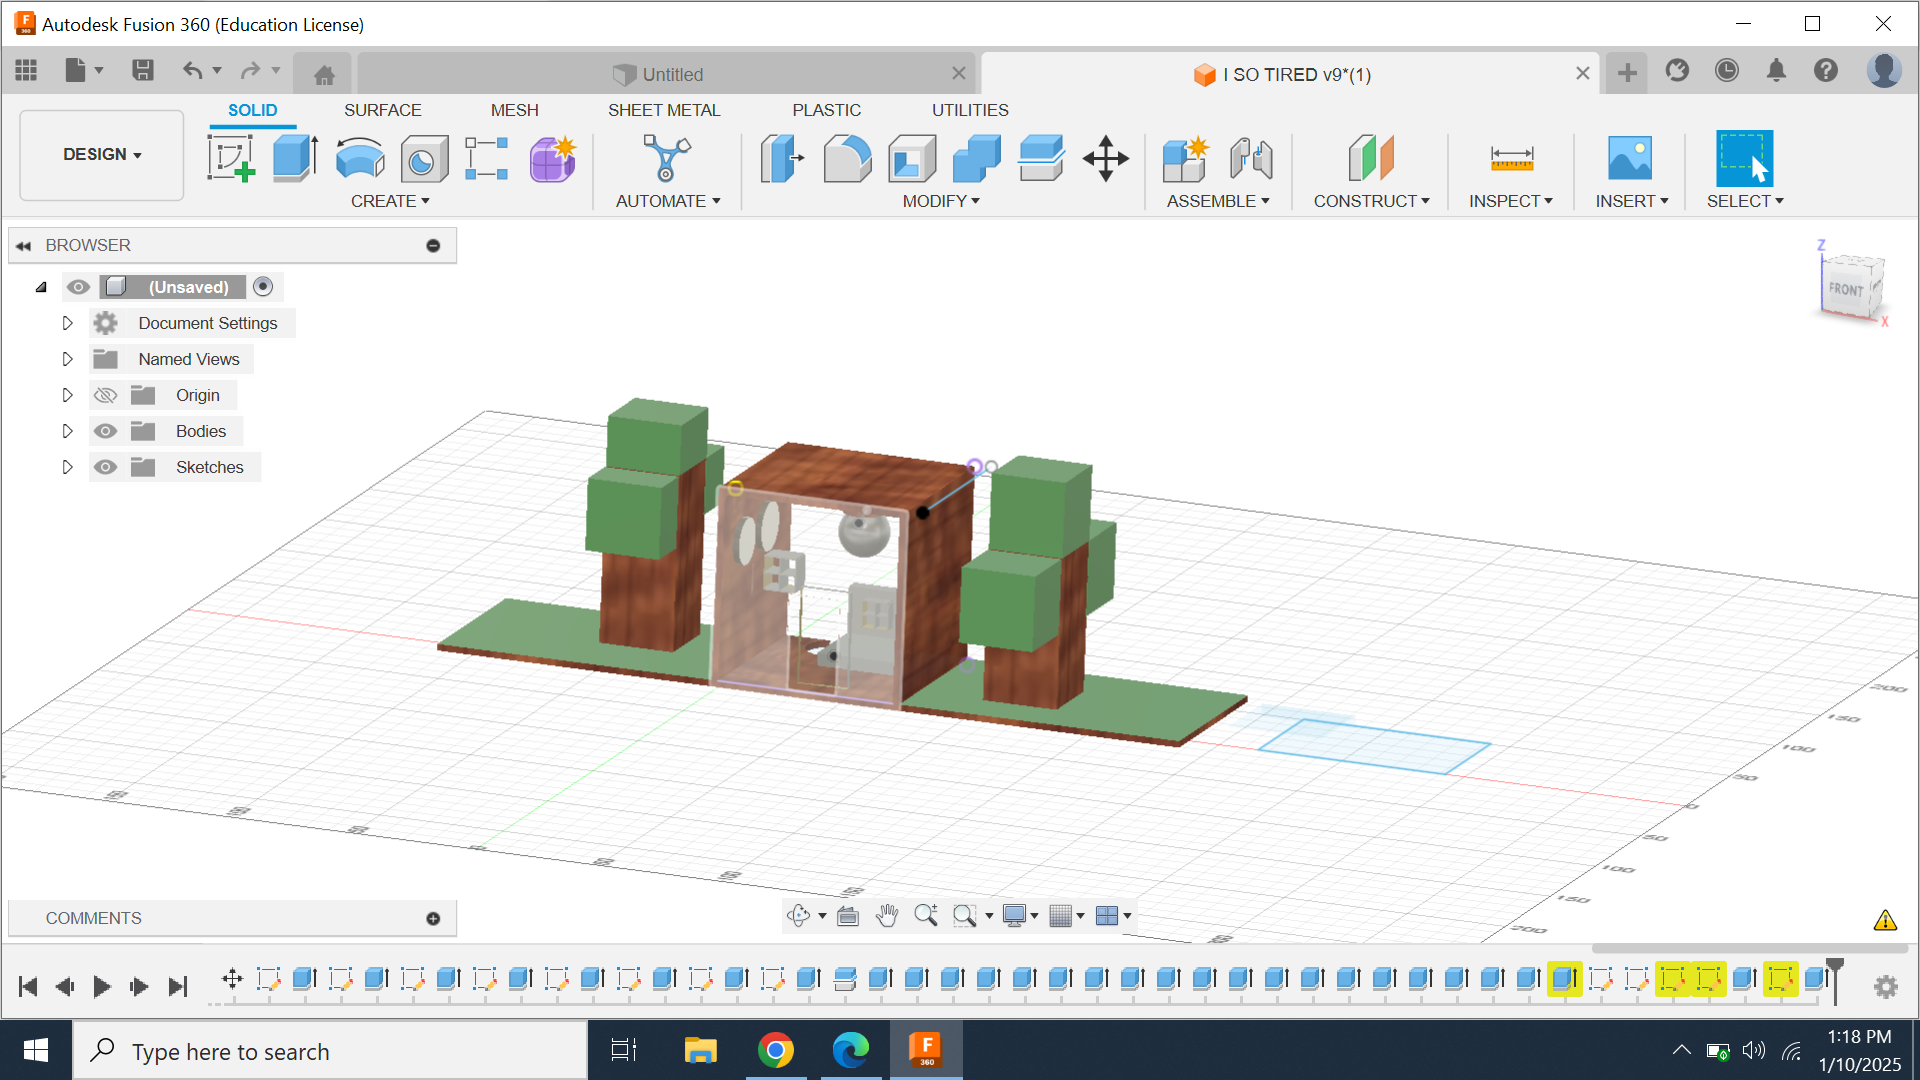Click the Home icon
The height and width of the screenshot is (1080, 1920).
pyautogui.click(x=324, y=75)
